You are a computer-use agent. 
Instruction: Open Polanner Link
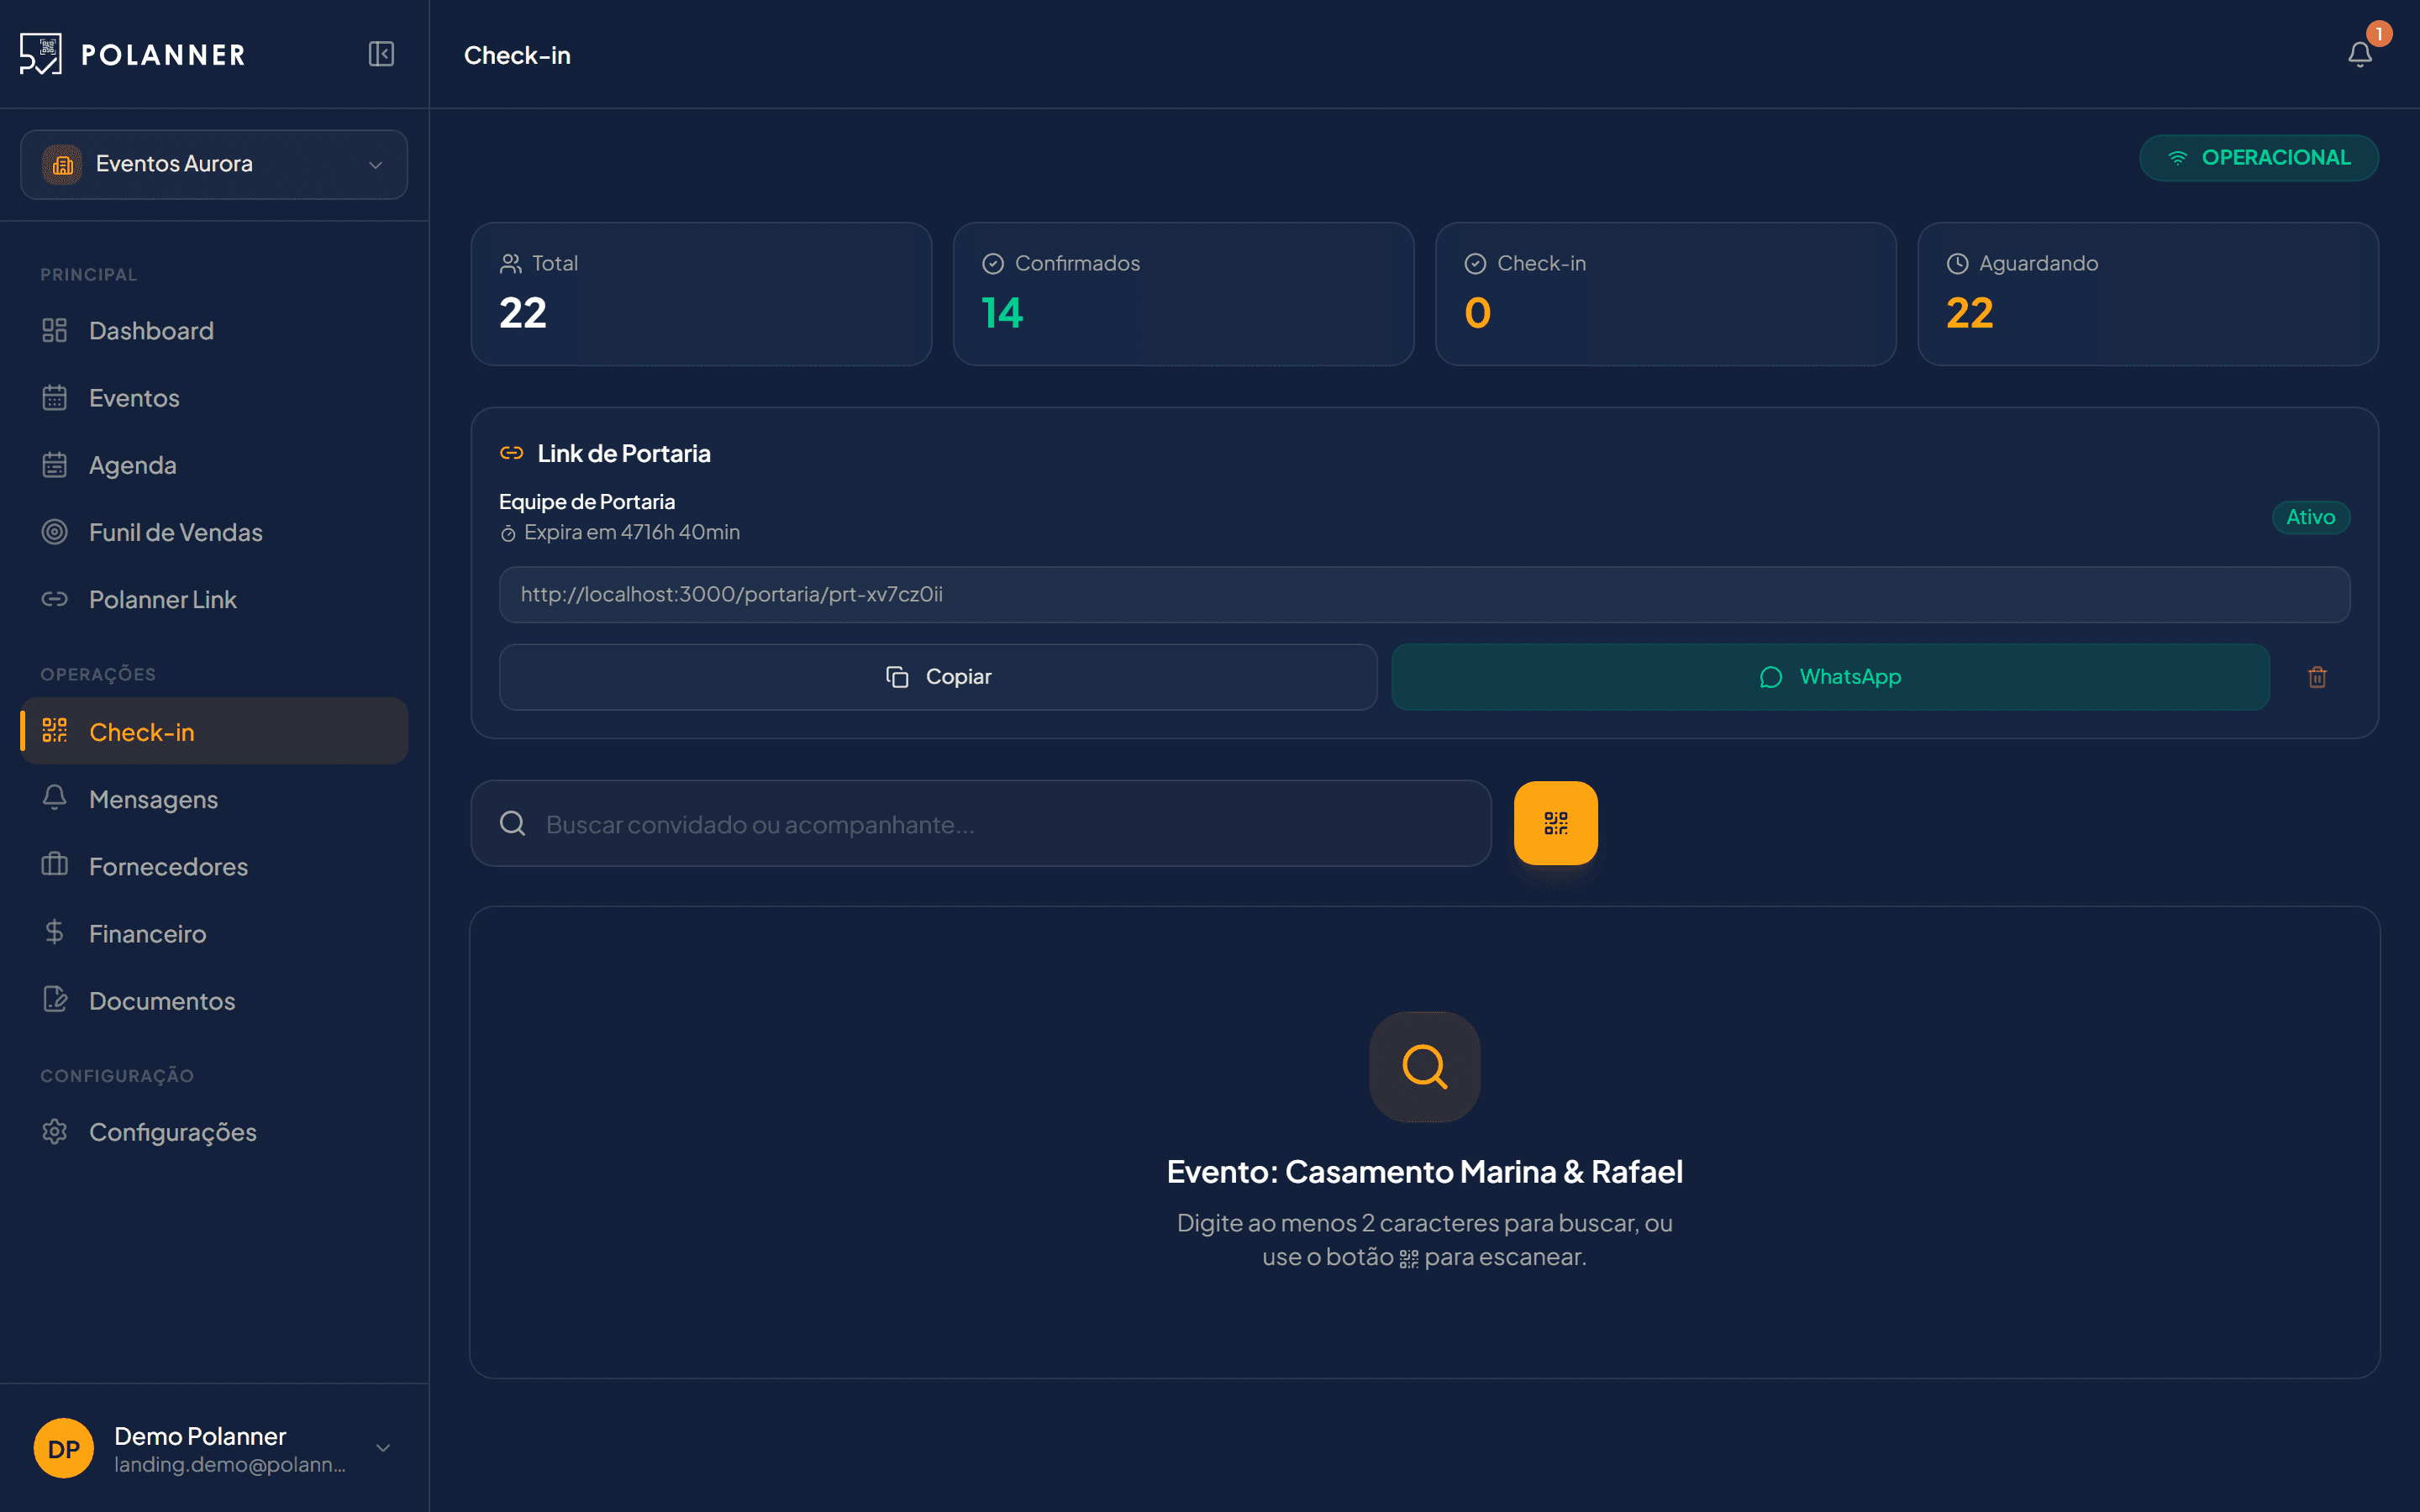click(214, 599)
